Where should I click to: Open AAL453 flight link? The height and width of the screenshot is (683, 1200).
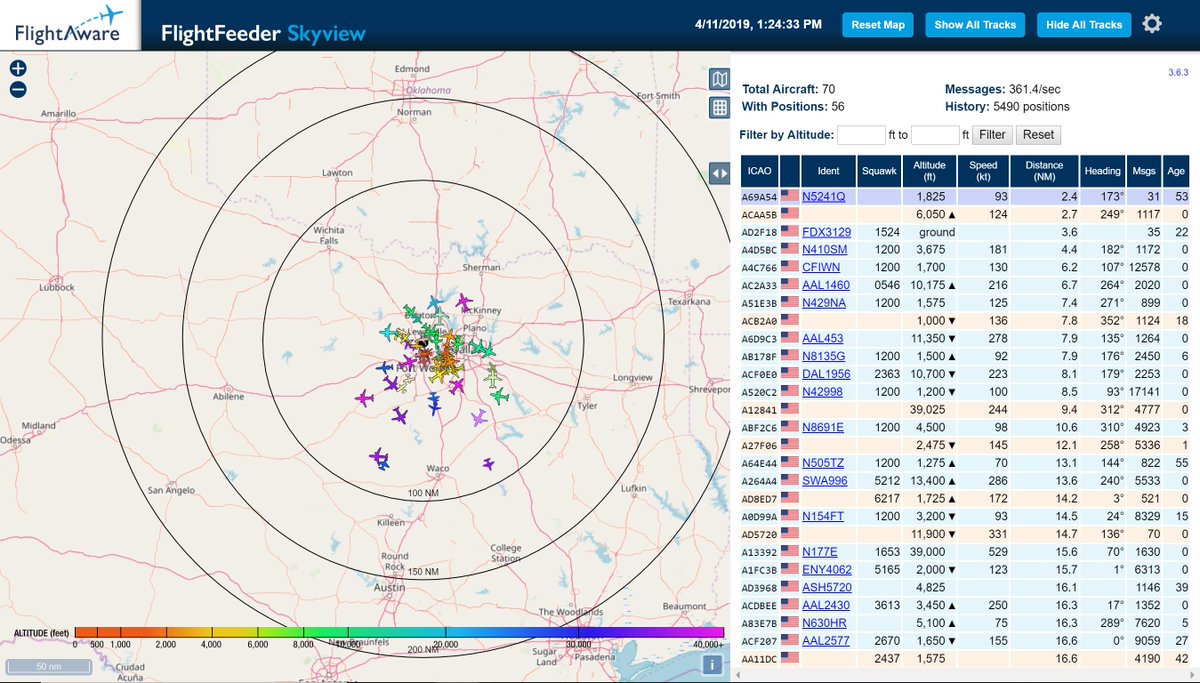(822, 337)
